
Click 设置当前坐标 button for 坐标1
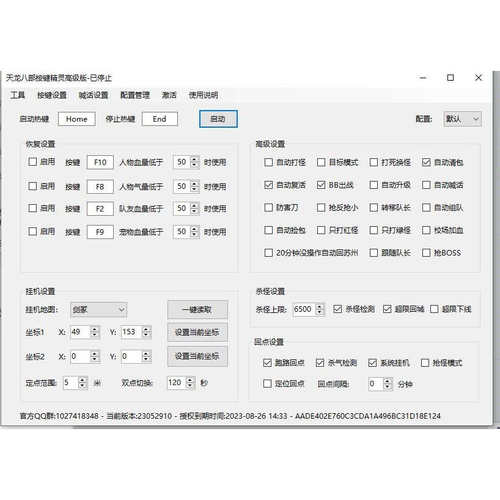[197, 332]
